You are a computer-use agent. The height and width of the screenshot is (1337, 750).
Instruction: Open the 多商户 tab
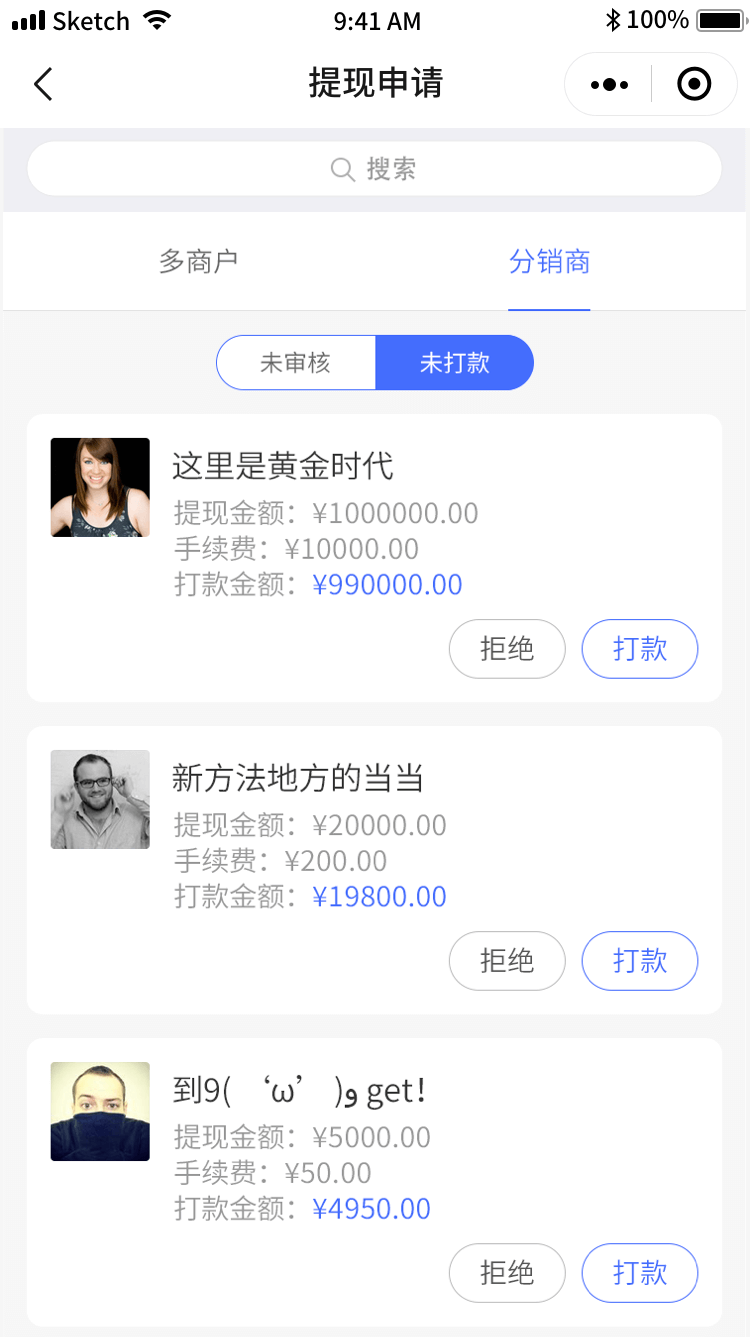[x=198, y=262]
